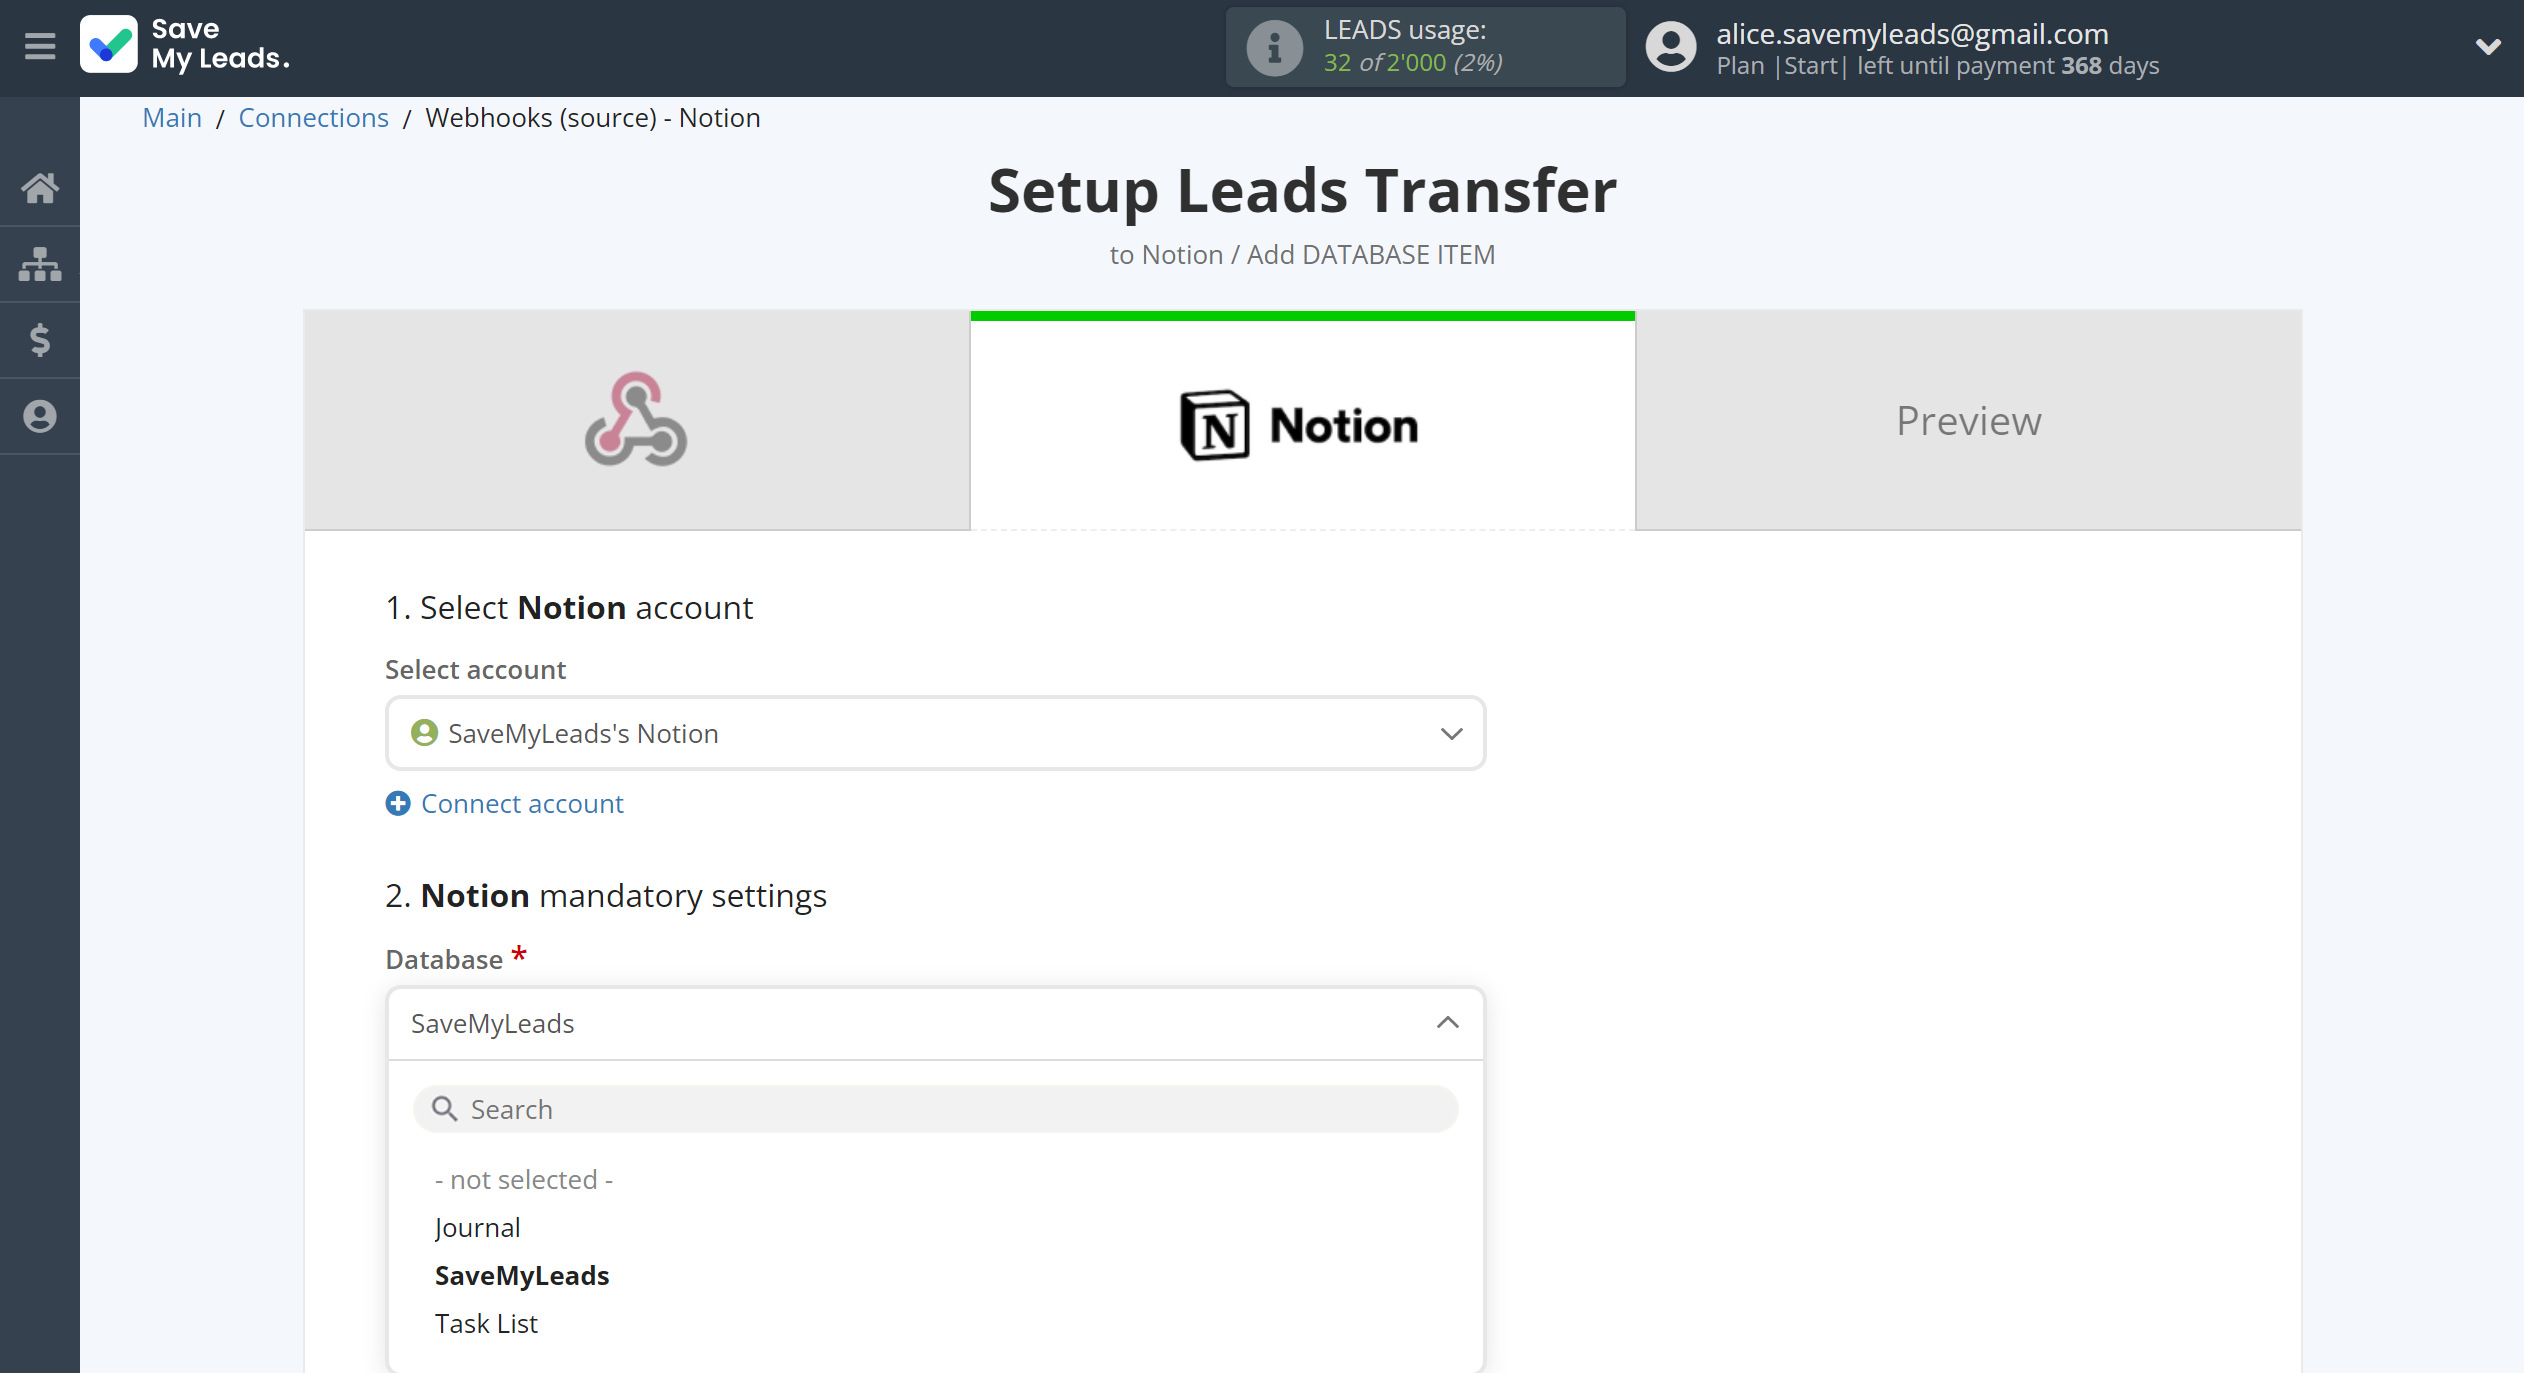The image size is (2524, 1373).
Task: Click the user avatar icon in header
Action: (1671, 47)
